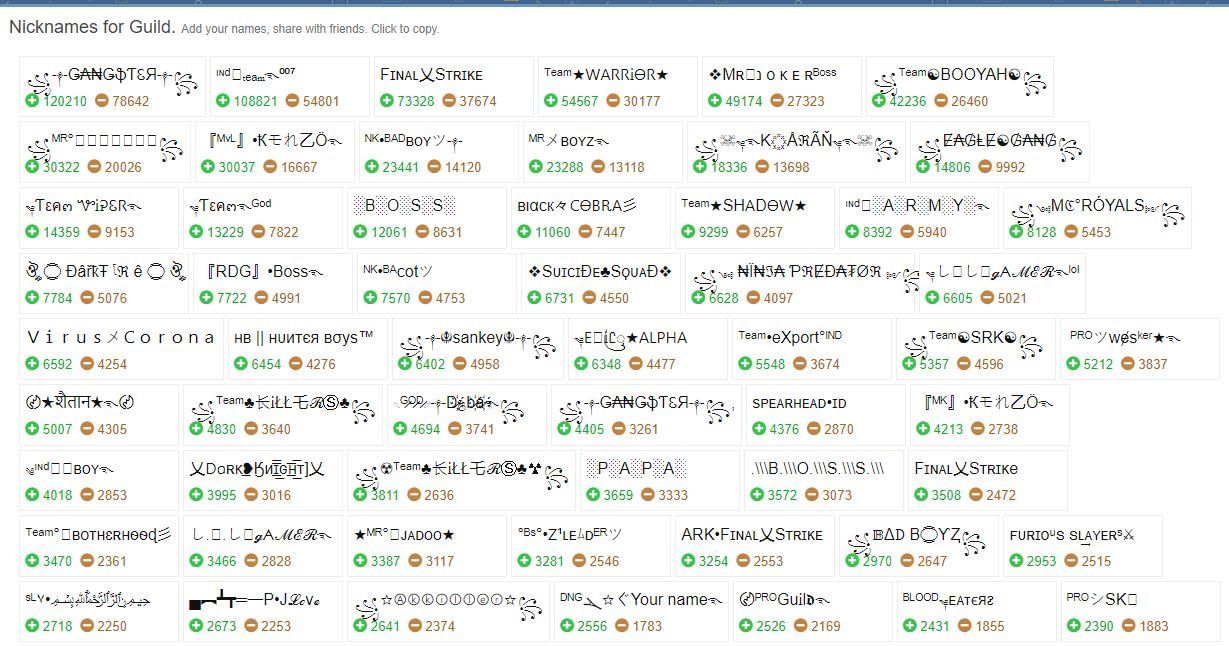Upvote Team★SHADOW★ using its green plus
Viewport: 1229px width, 646px height.
pos(688,232)
